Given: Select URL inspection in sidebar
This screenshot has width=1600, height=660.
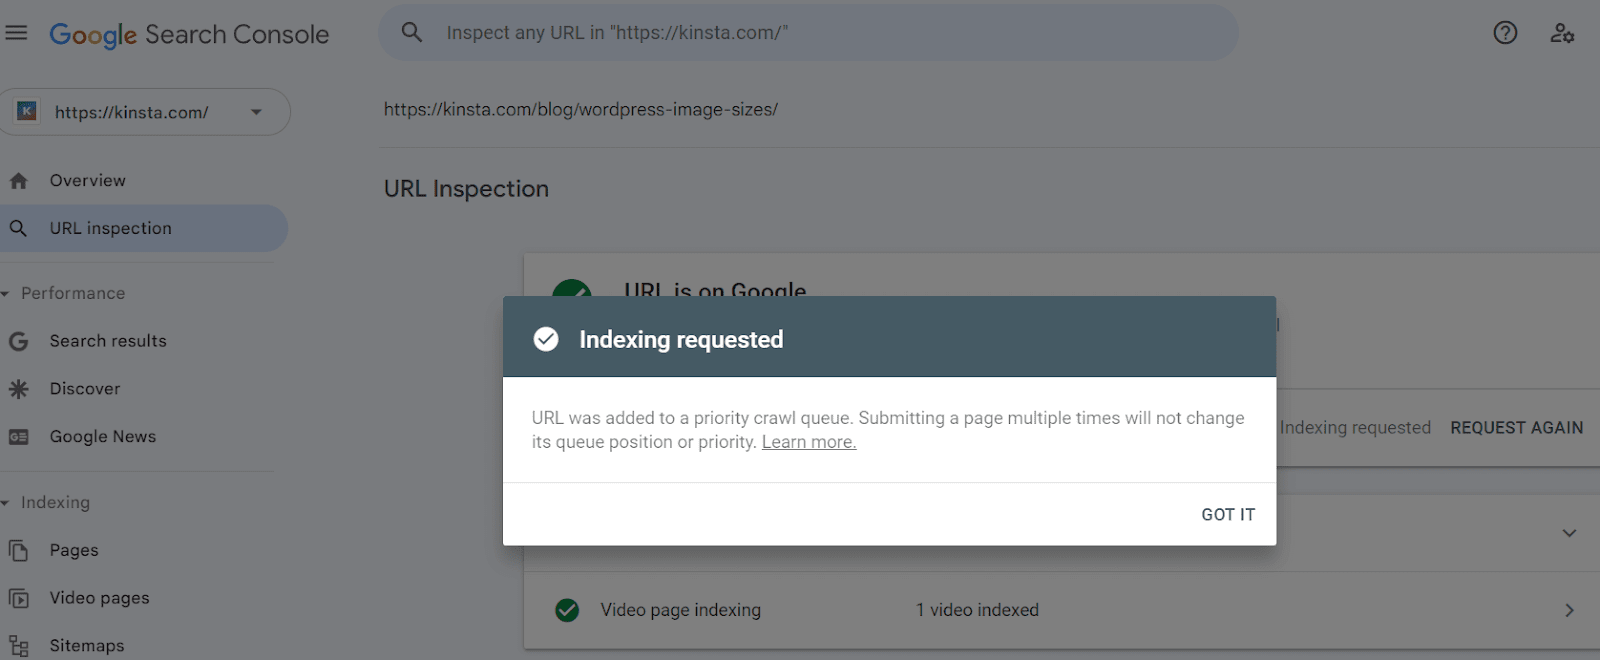Looking at the screenshot, I should 111,228.
